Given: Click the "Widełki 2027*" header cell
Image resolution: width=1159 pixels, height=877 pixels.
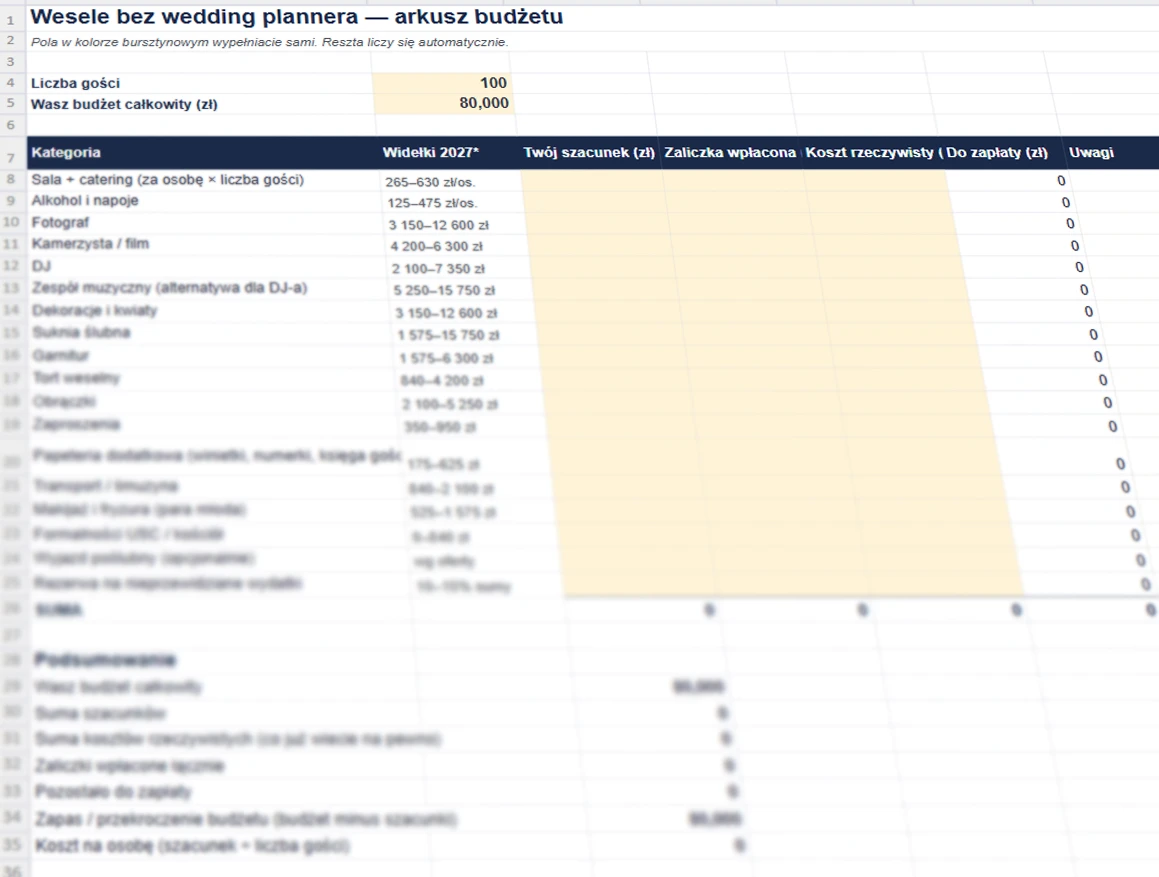Looking at the screenshot, I should [448, 152].
